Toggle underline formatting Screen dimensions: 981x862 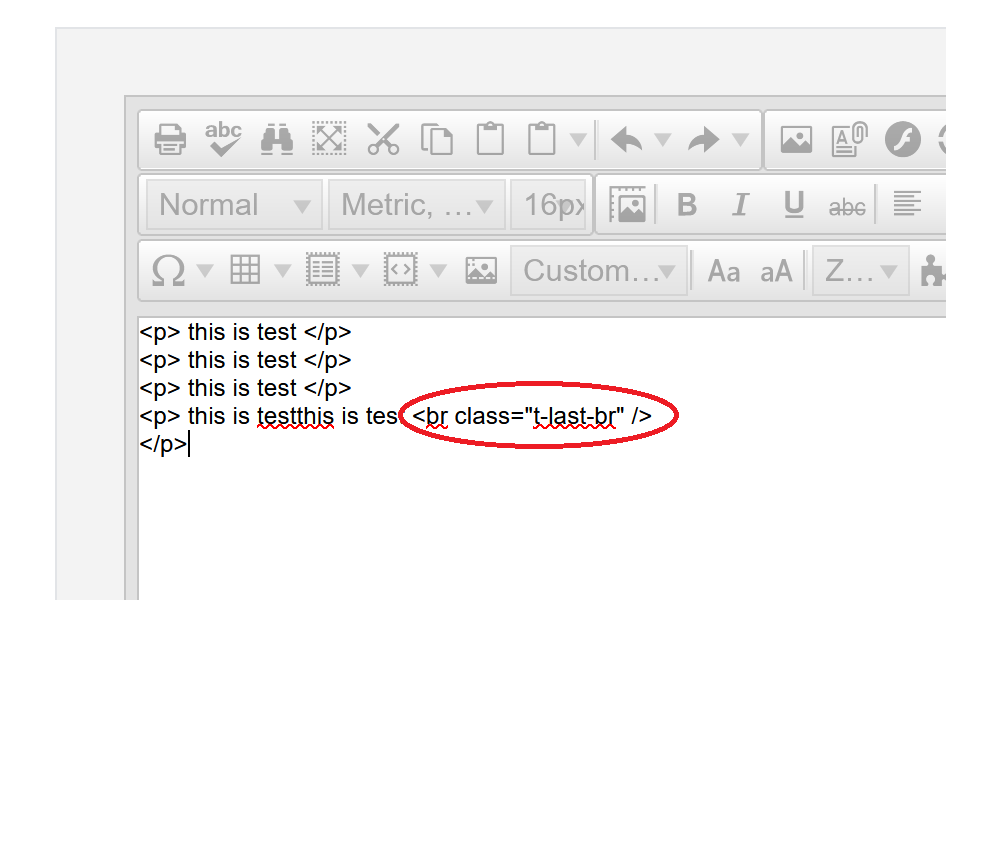point(794,205)
